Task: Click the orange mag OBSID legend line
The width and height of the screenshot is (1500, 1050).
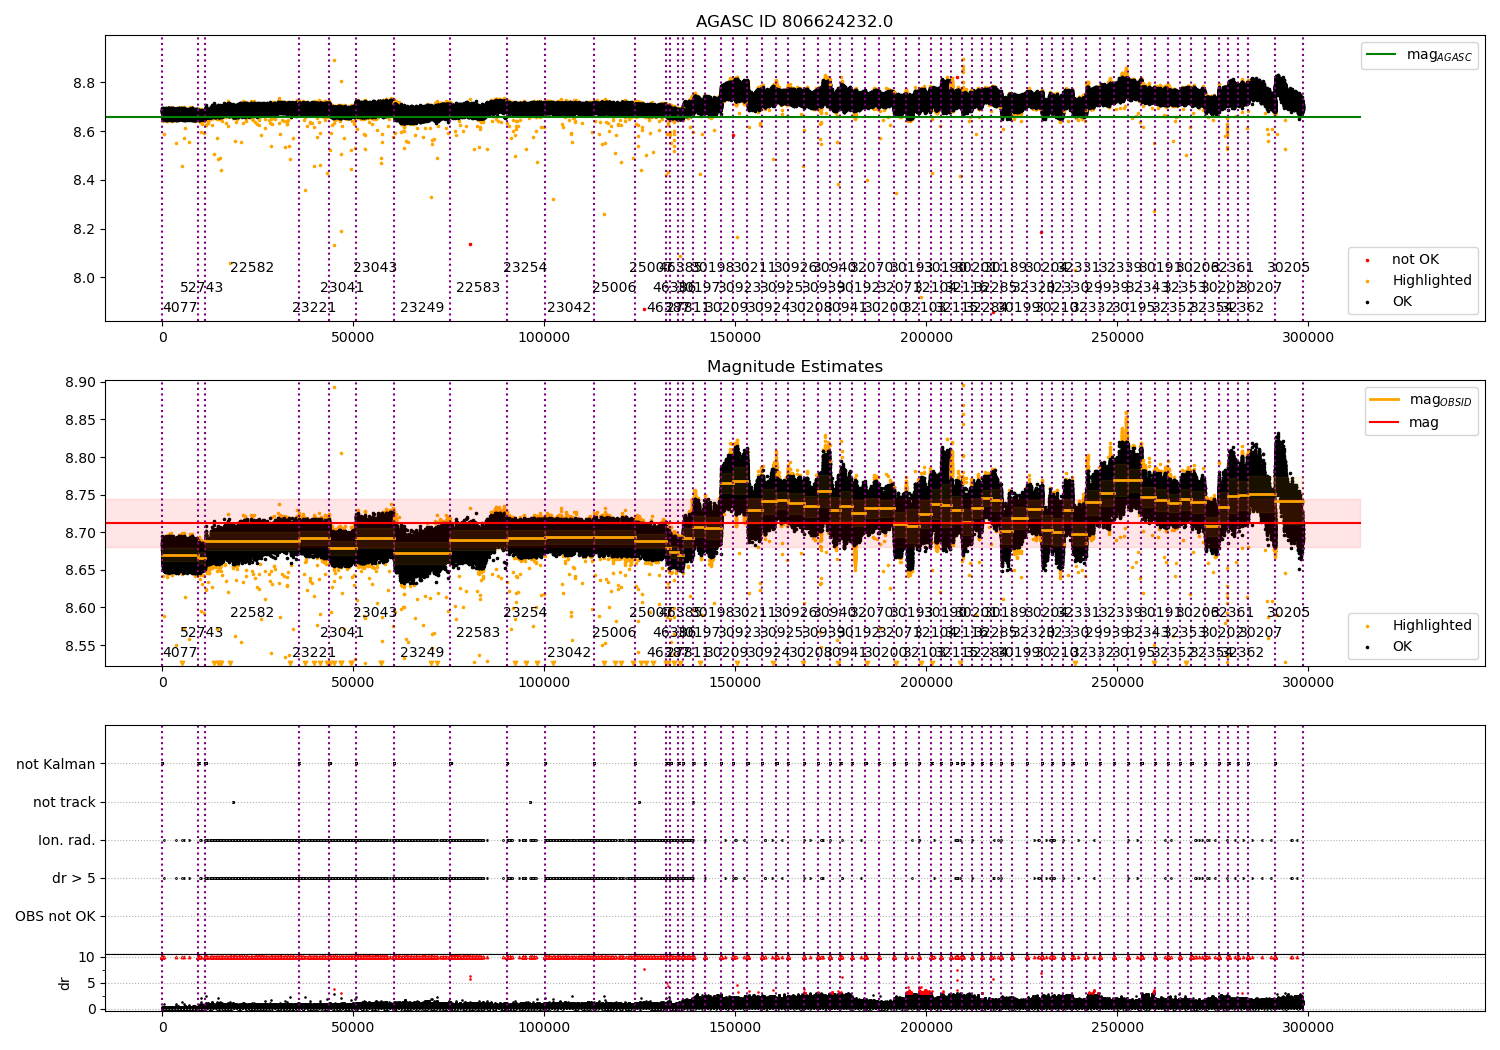Action: point(1385,400)
